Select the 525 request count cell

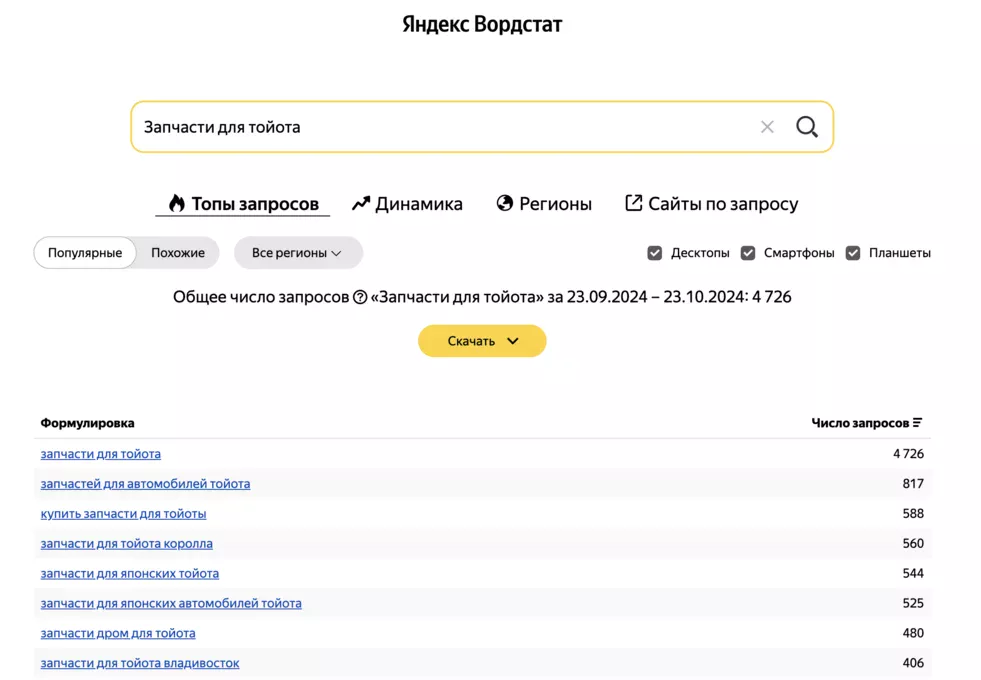(x=913, y=603)
